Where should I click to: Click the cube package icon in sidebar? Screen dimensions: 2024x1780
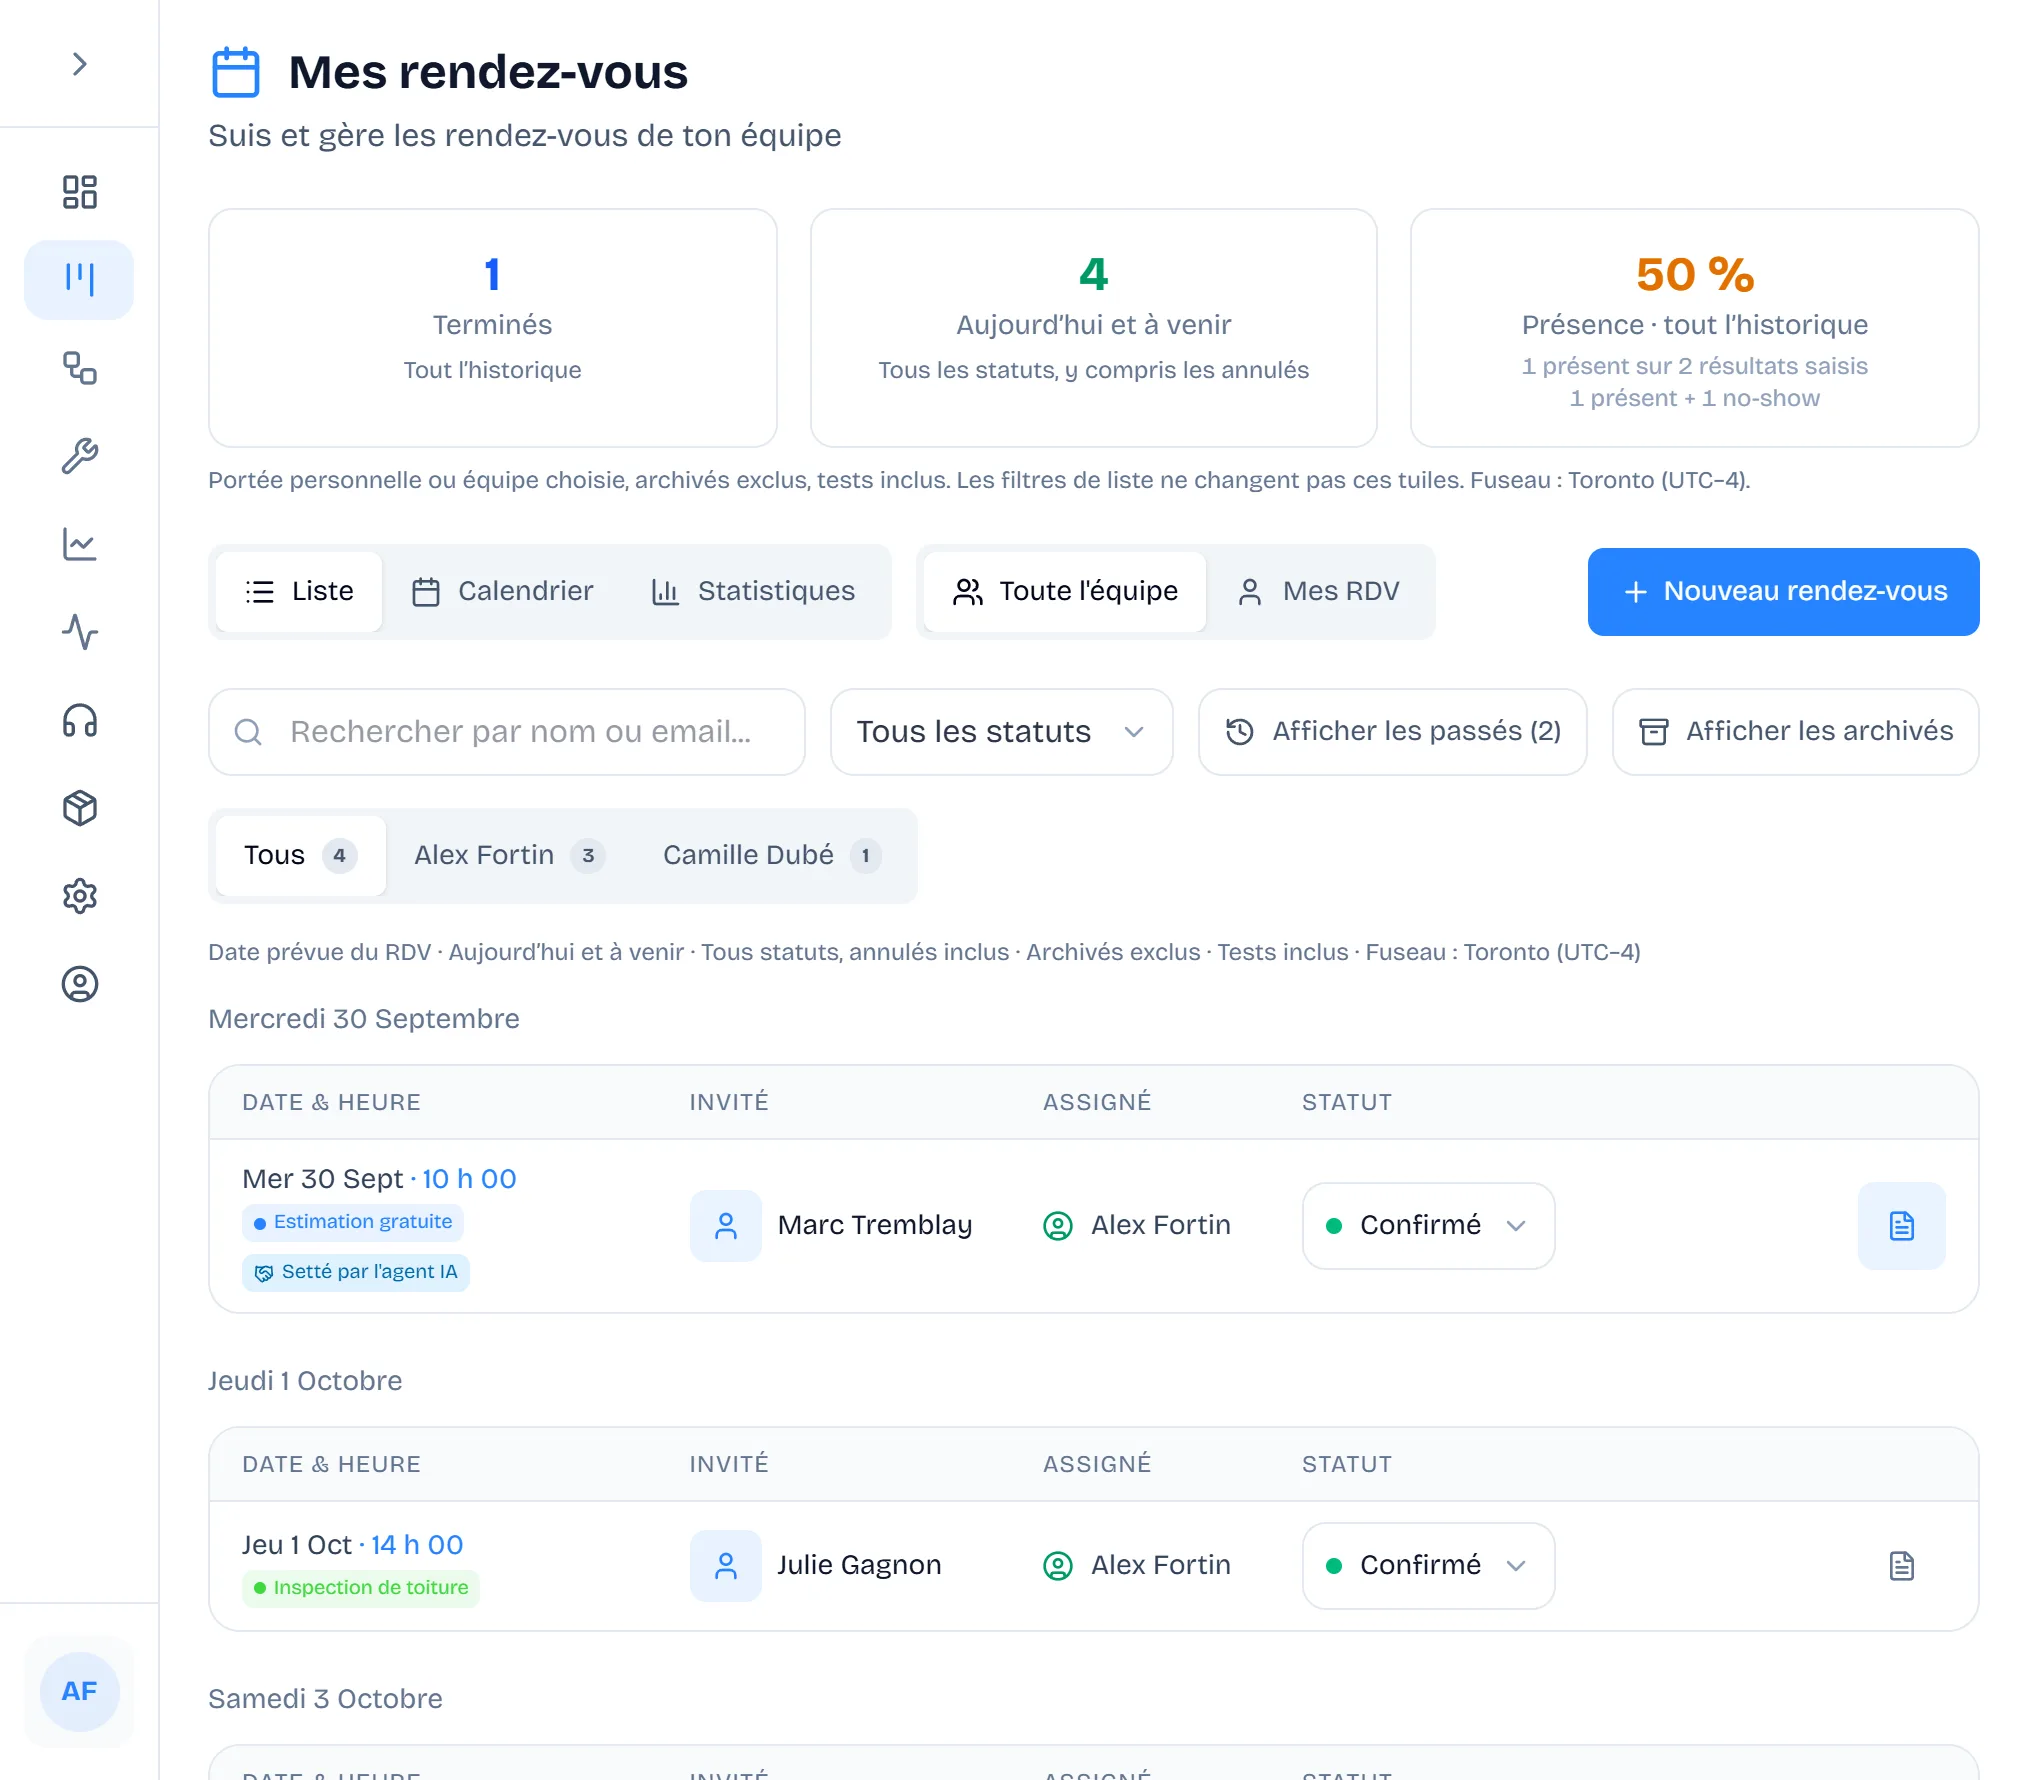pos(79,808)
